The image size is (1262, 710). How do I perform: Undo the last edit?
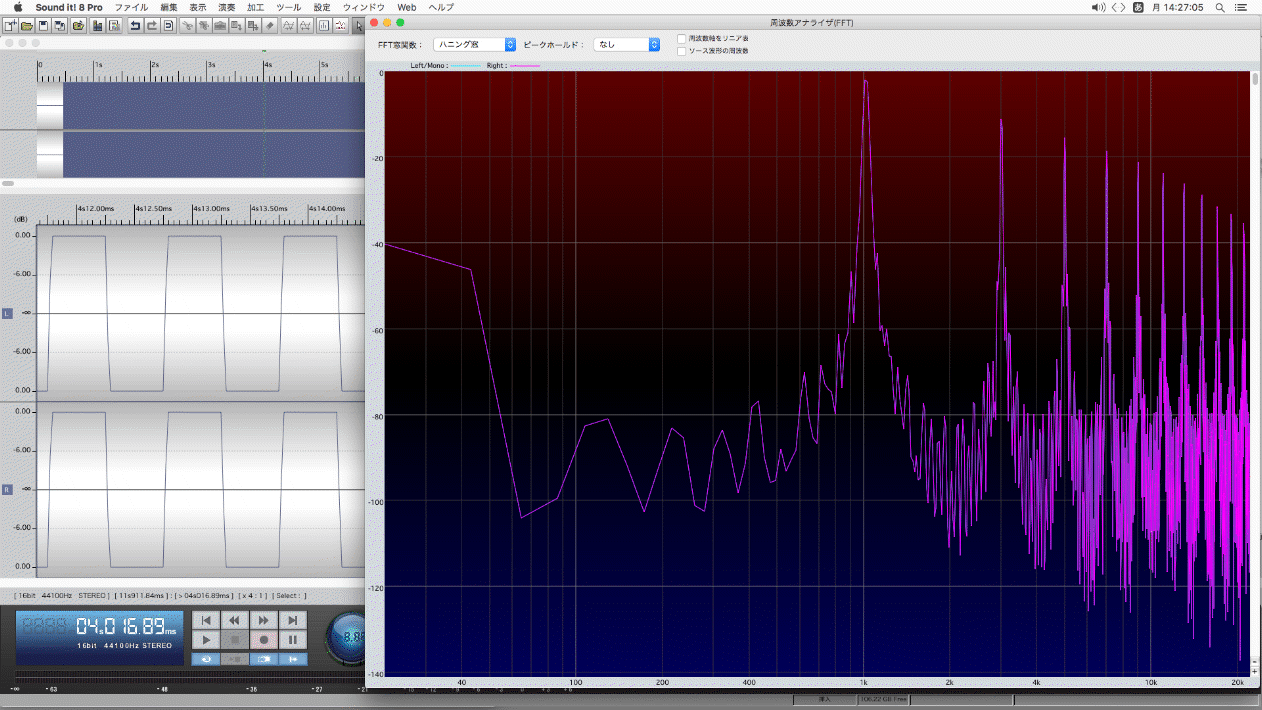(x=135, y=24)
